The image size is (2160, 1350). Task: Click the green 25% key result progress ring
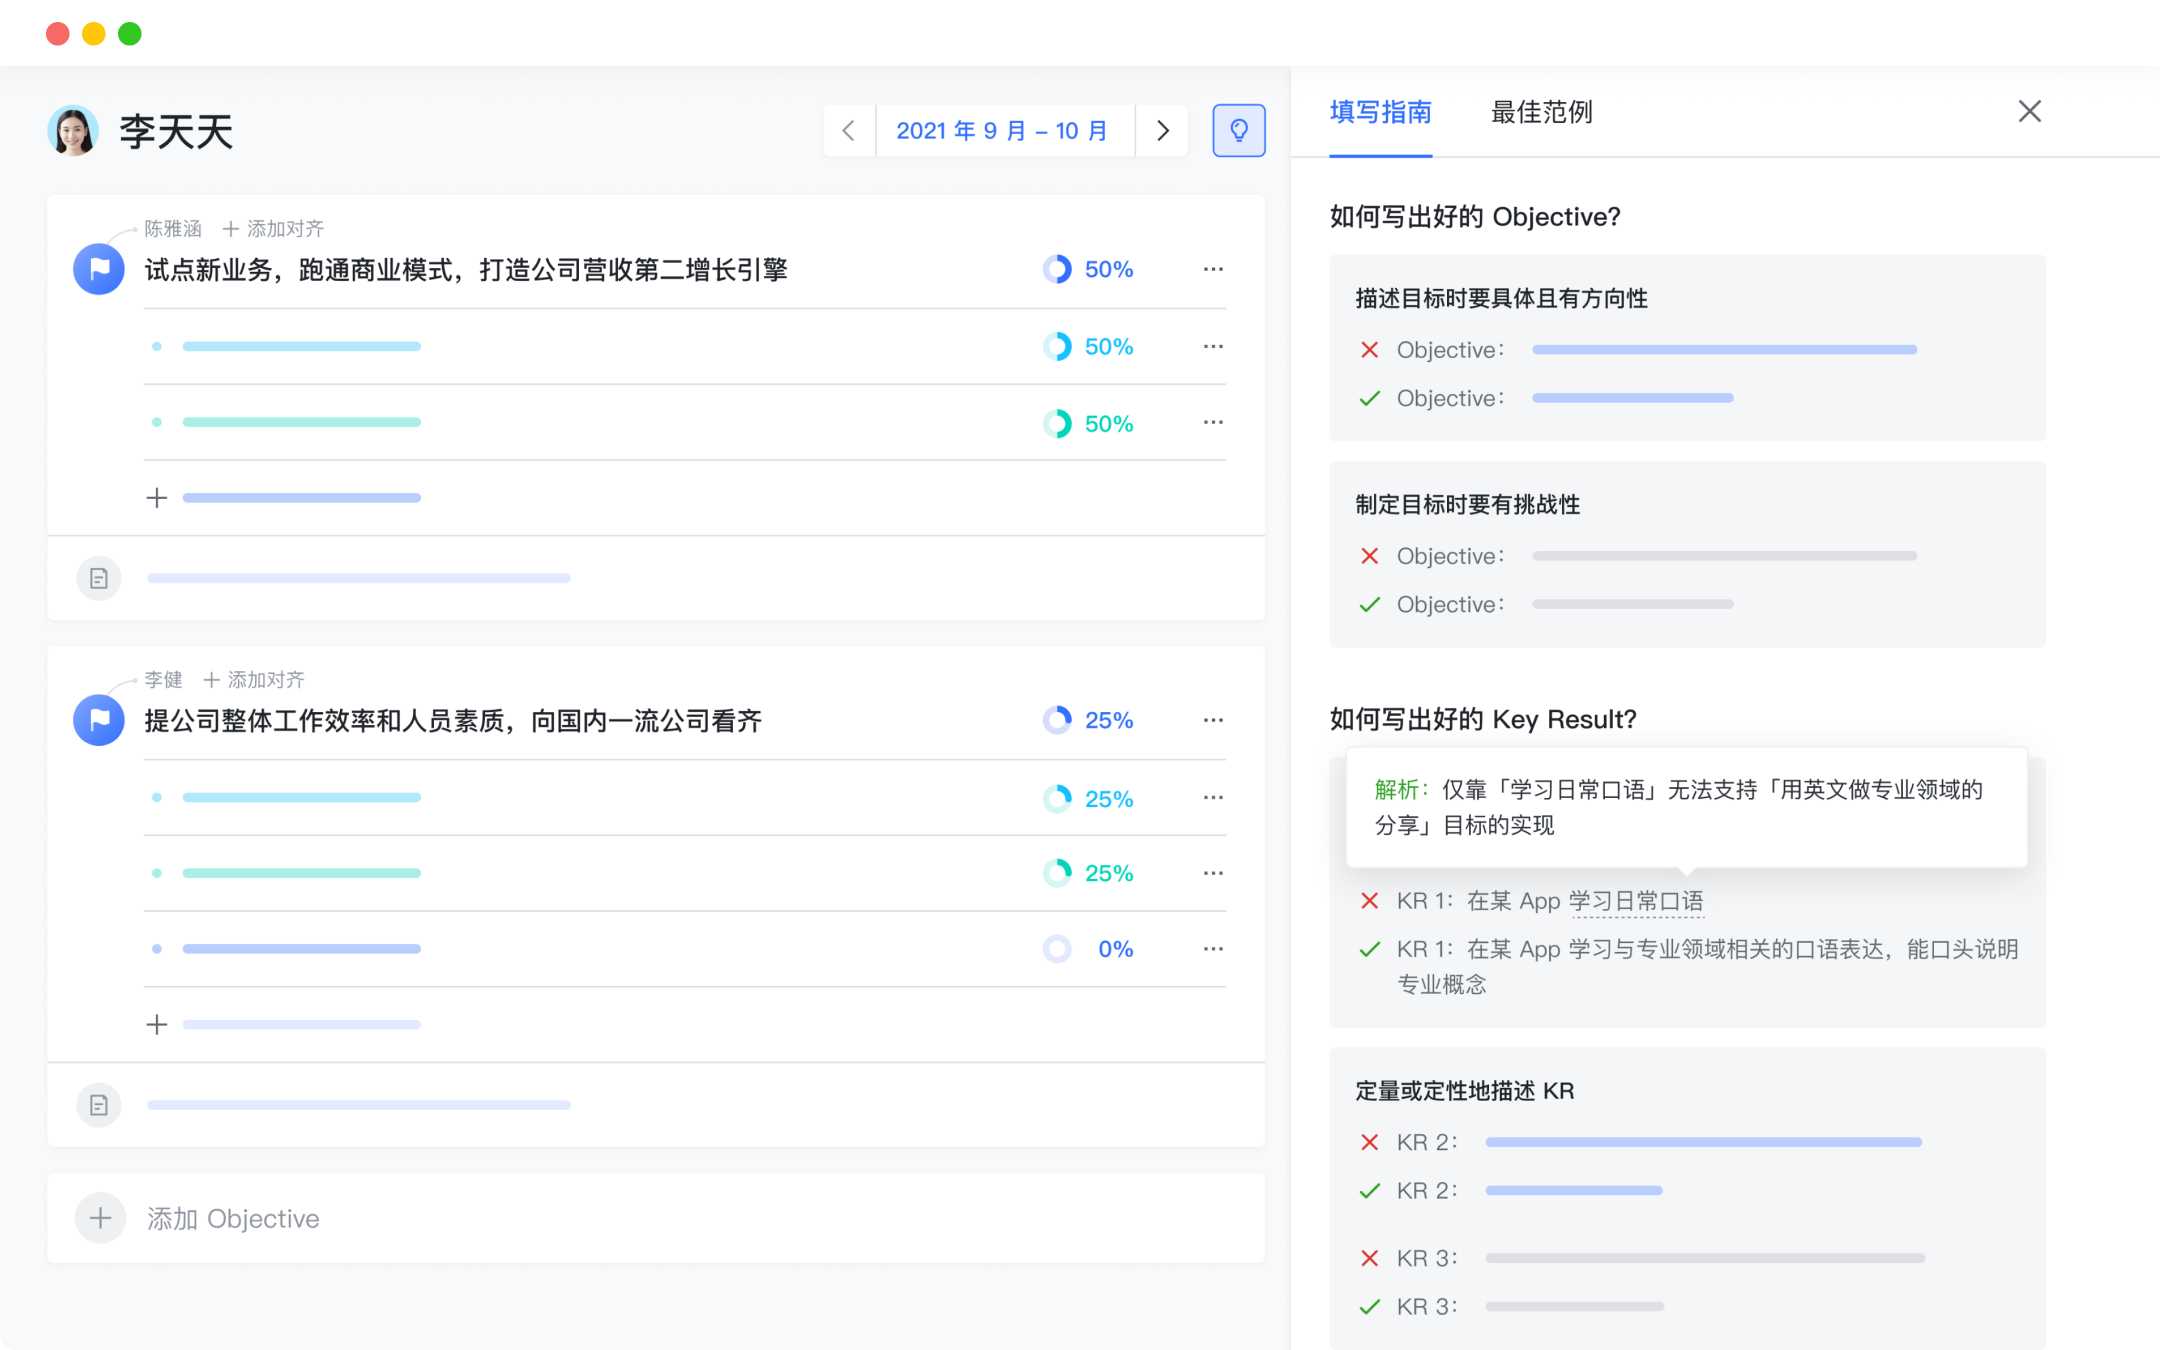click(x=1057, y=873)
